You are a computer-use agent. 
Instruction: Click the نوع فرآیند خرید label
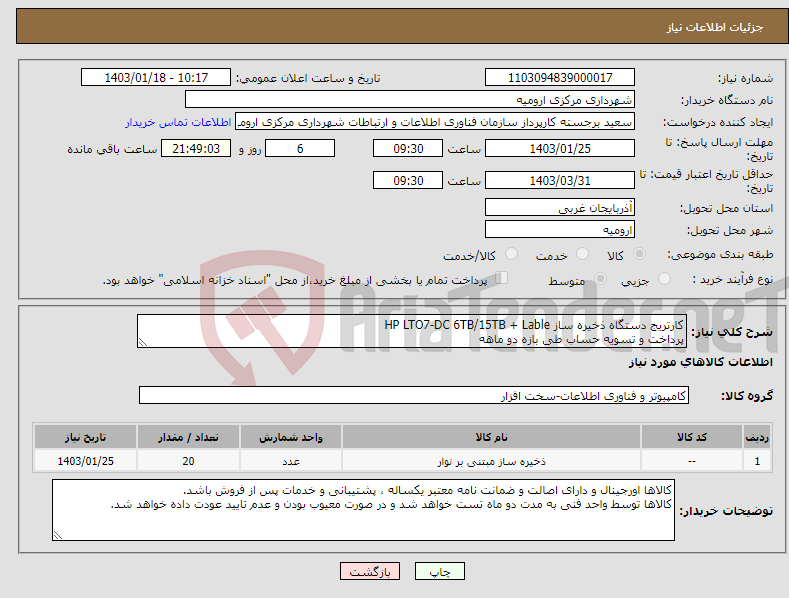coord(733,279)
